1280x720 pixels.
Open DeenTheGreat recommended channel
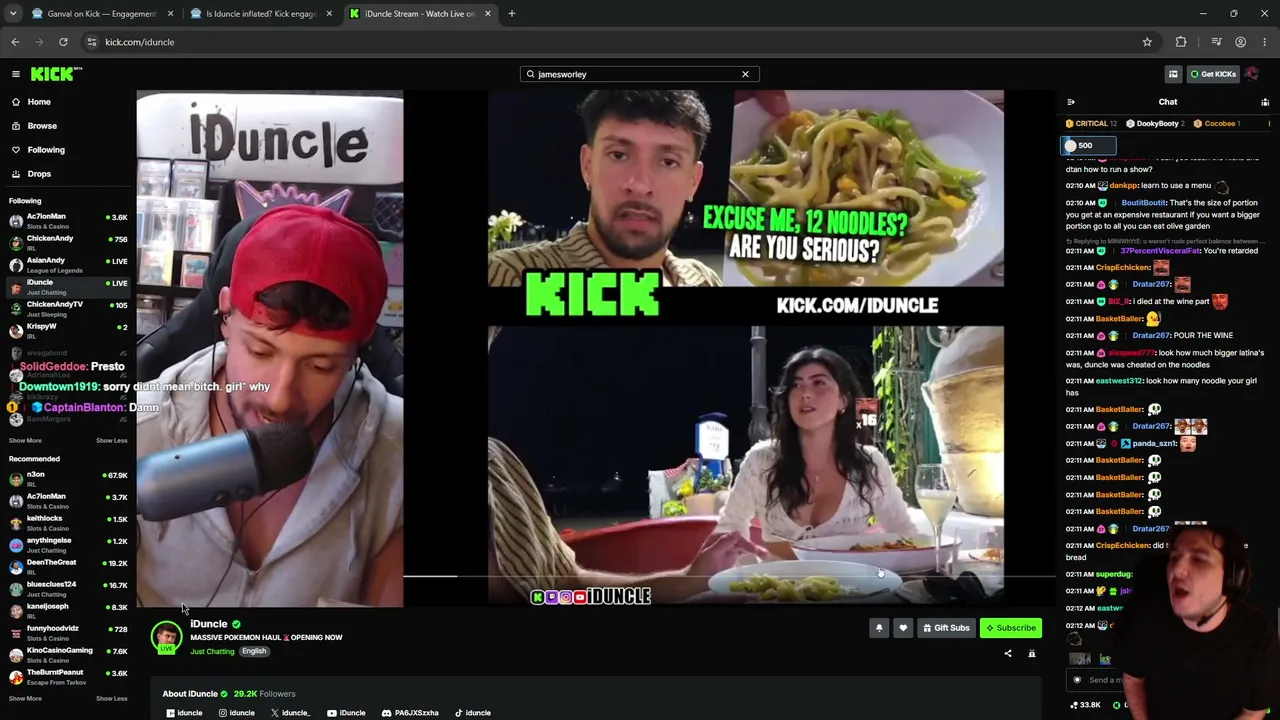pyautogui.click(x=68, y=566)
